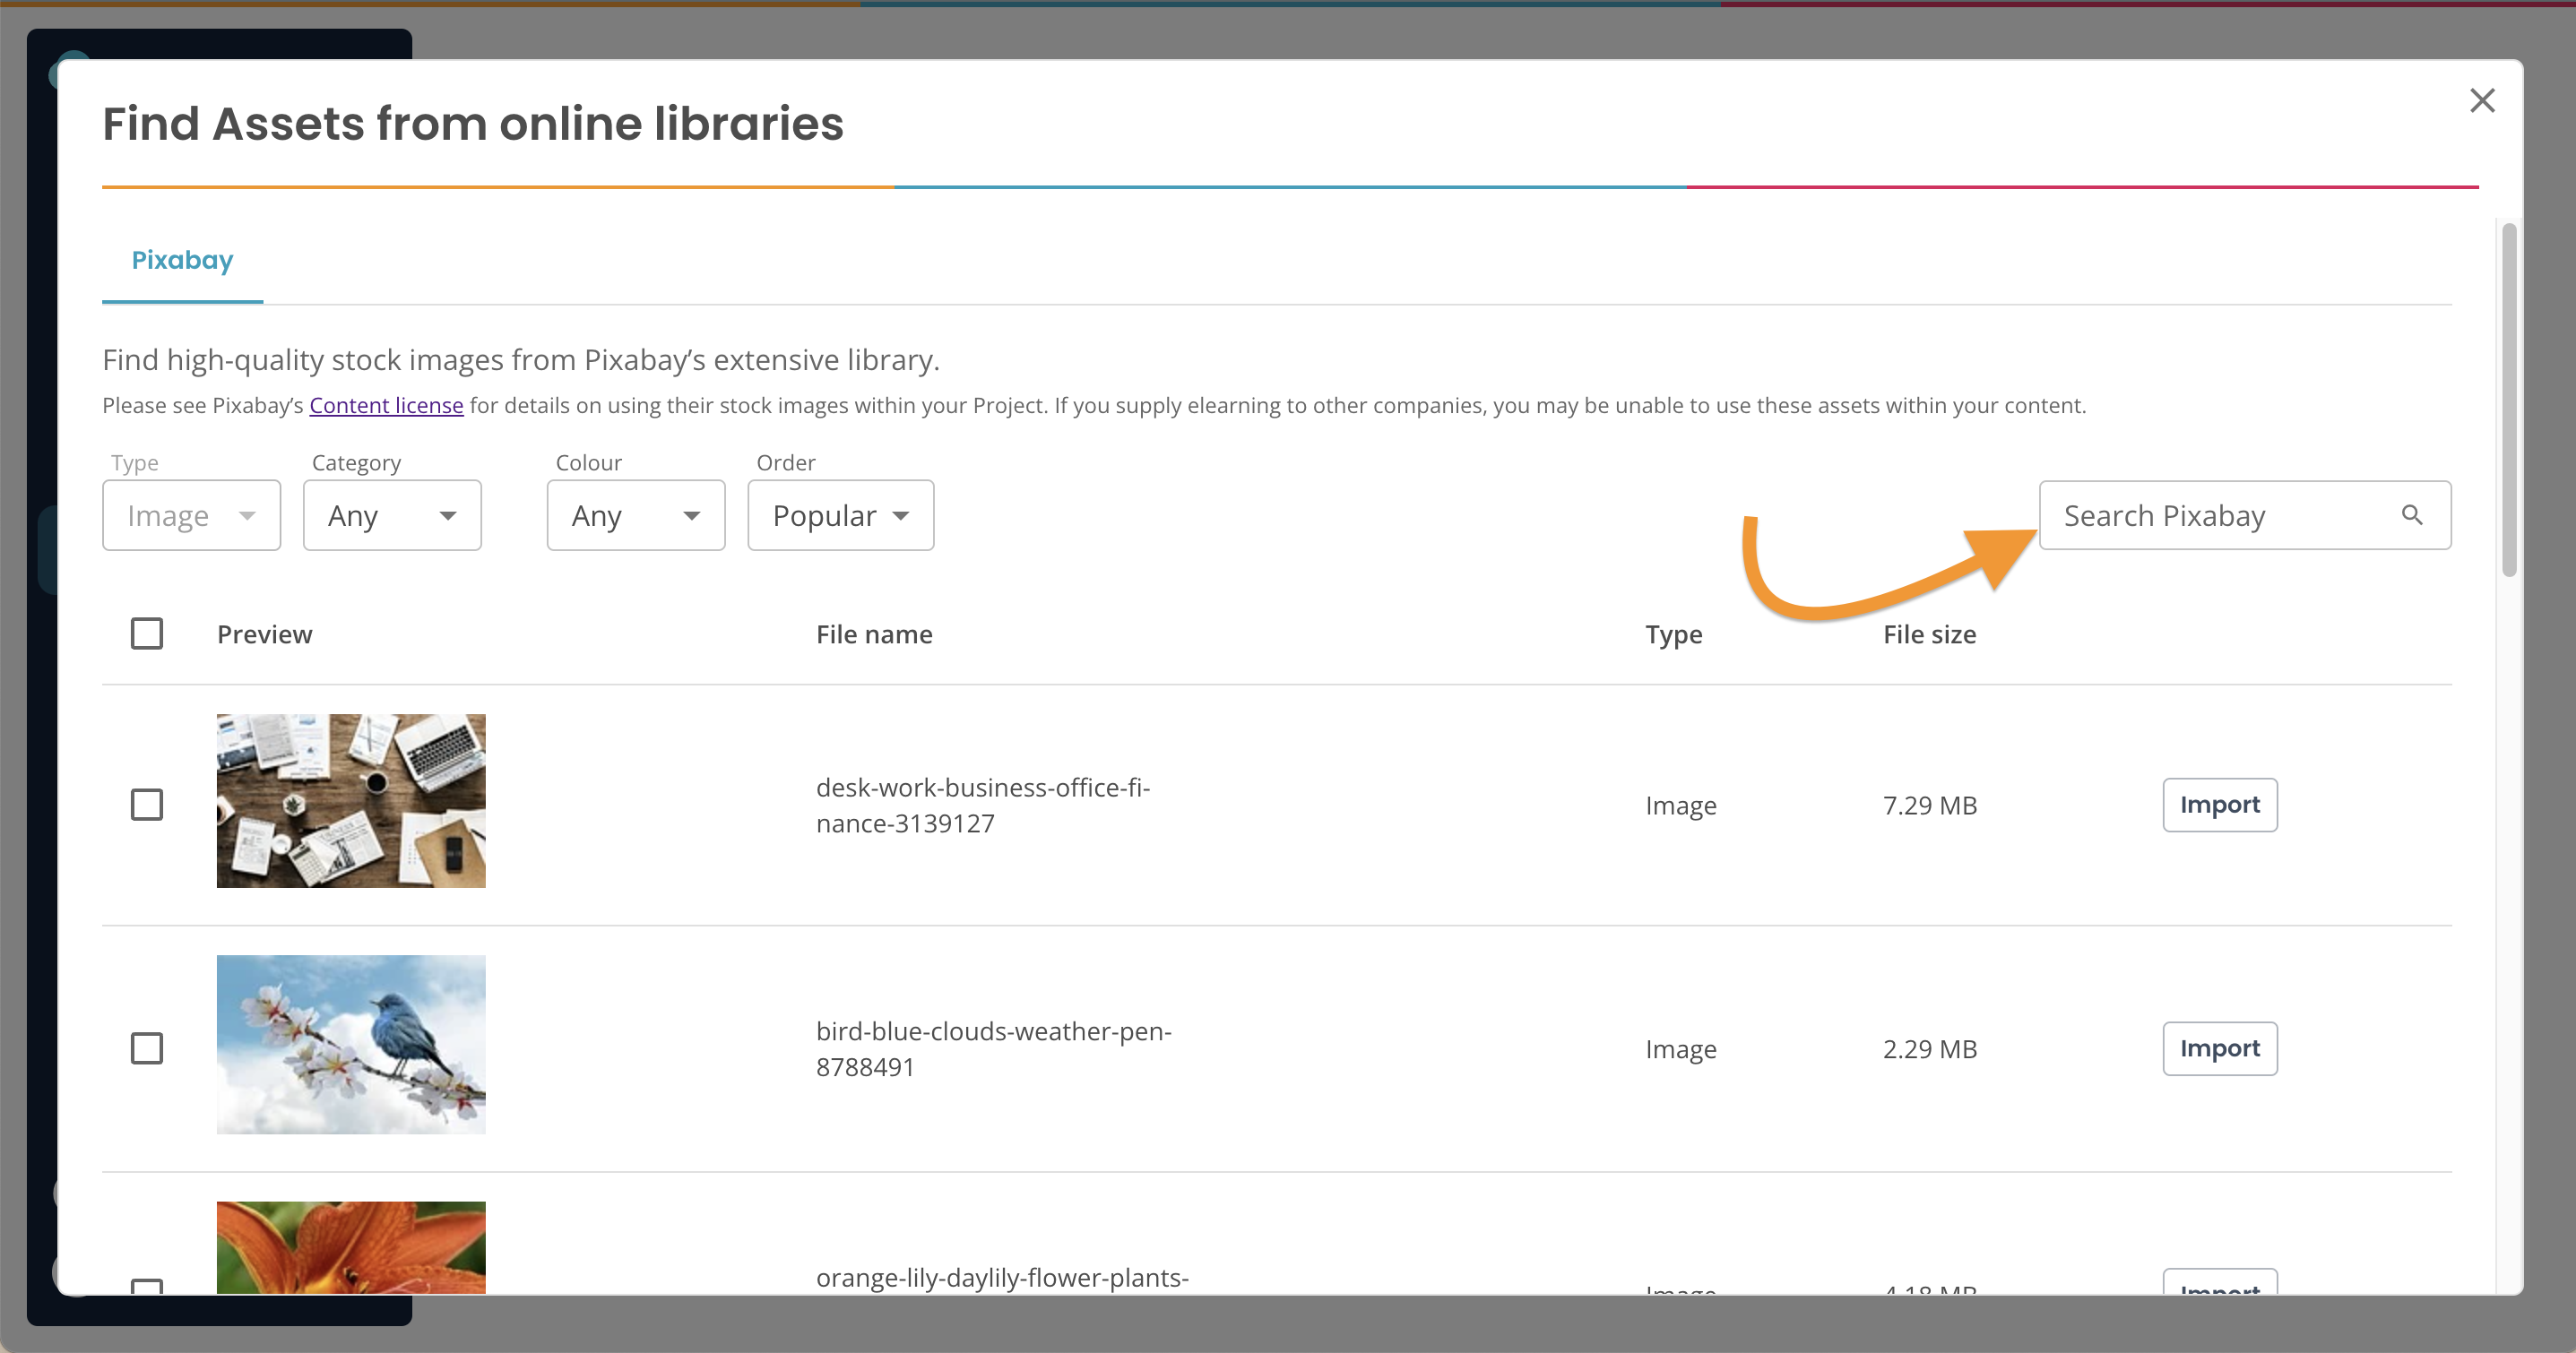
Task: Open the Order dropdown set to Popular
Action: [841, 515]
